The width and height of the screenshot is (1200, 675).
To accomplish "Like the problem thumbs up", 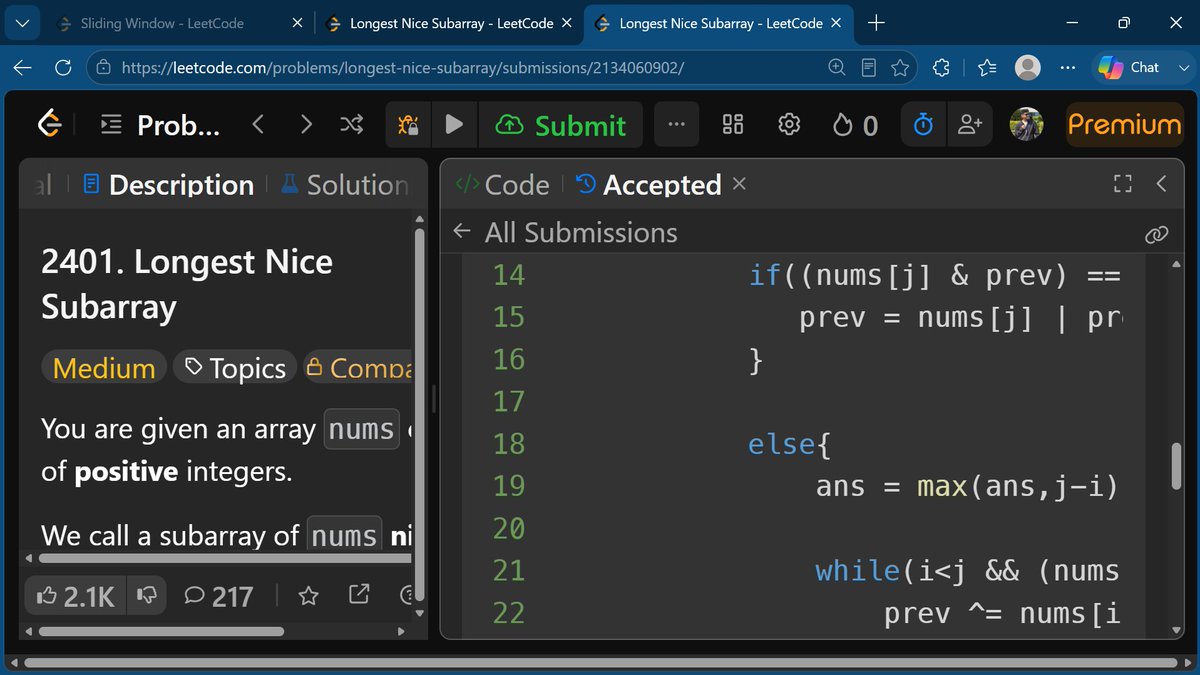I will click(x=75, y=597).
